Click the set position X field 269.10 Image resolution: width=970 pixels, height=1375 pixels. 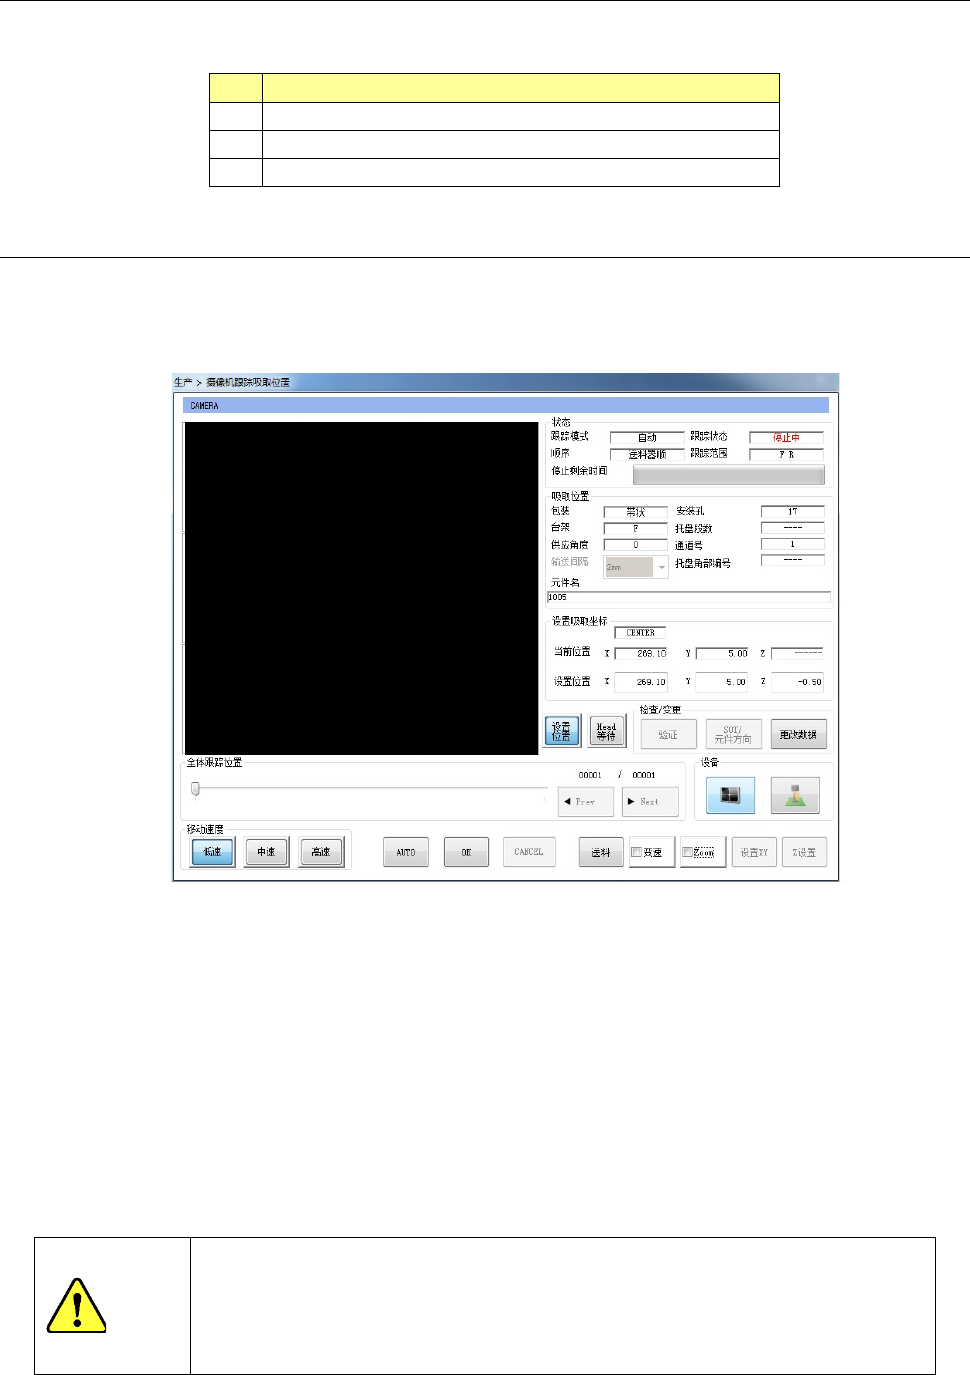pyautogui.click(x=641, y=682)
